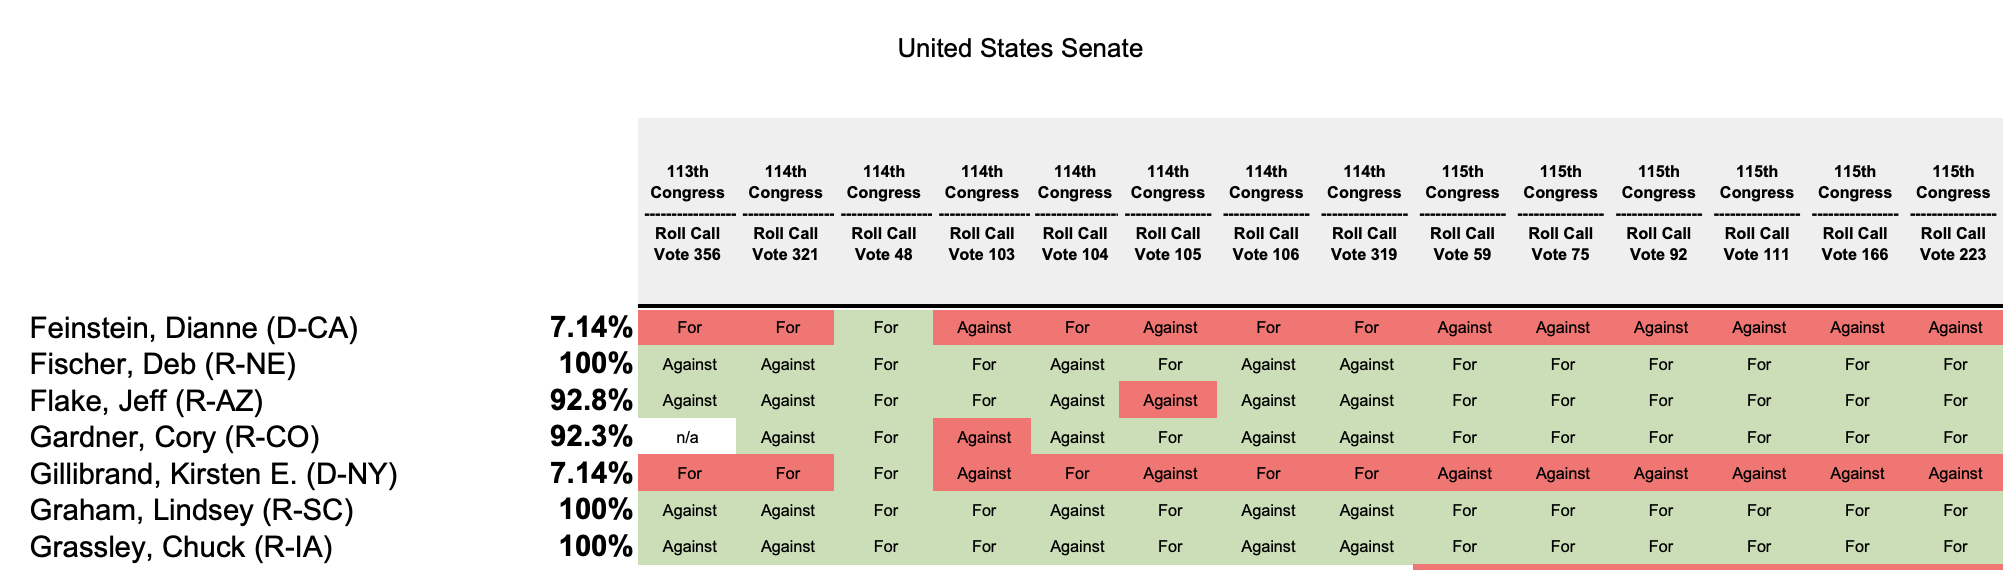Click Gillibrand, Kirsten E. (D-NY) name
This screenshot has height=570, width=2008.
214,474
